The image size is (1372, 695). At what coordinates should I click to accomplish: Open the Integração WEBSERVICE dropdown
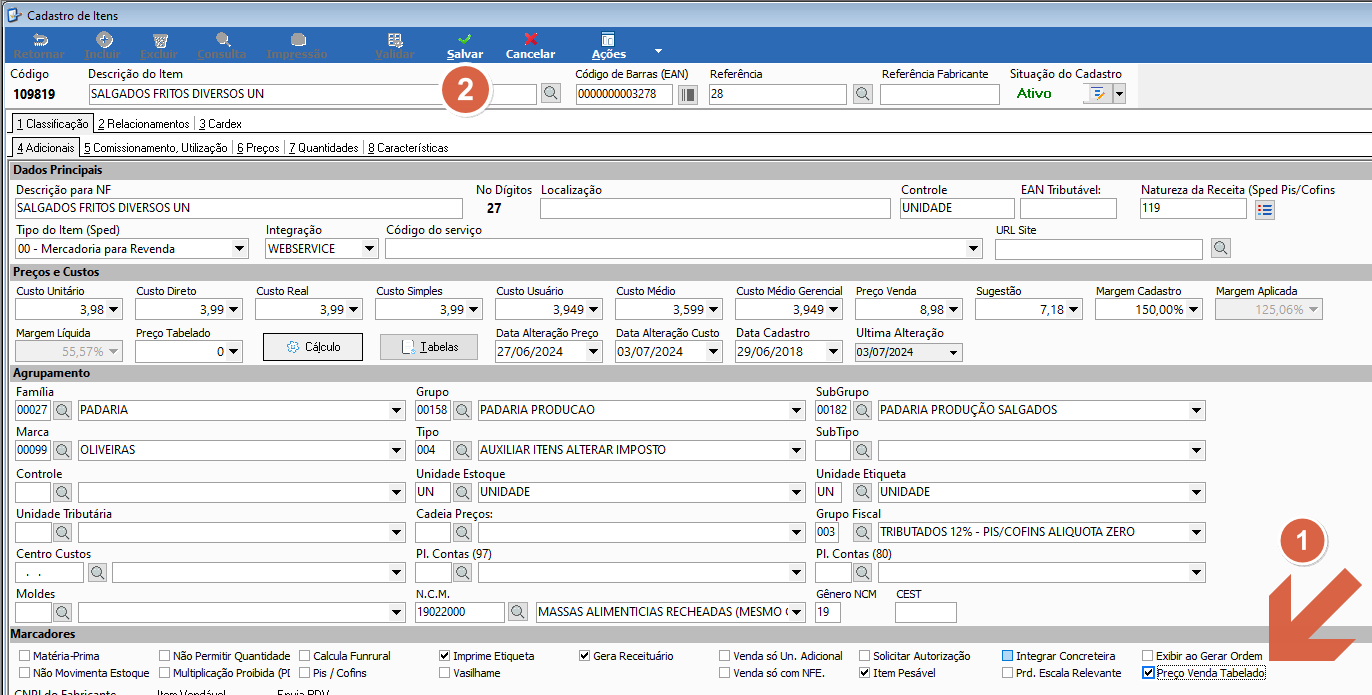[x=369, y=249]
